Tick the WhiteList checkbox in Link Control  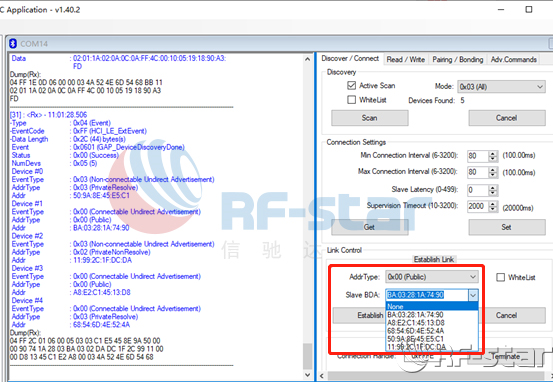tap(500, 277)
